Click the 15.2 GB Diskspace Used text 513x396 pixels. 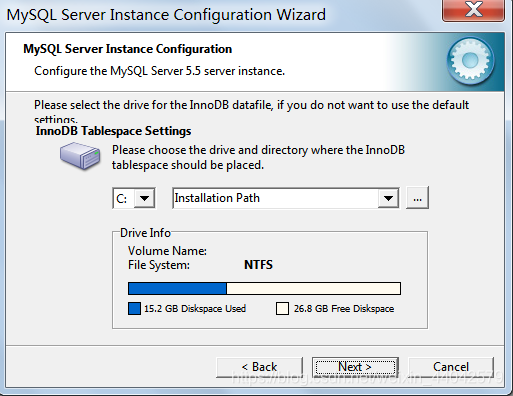[195, 309]
